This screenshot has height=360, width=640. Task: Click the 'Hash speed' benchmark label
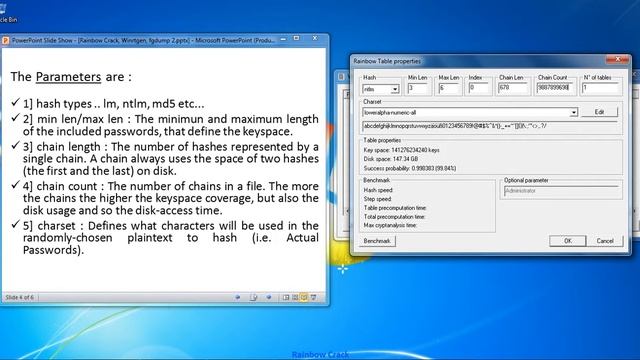(378, 190)
